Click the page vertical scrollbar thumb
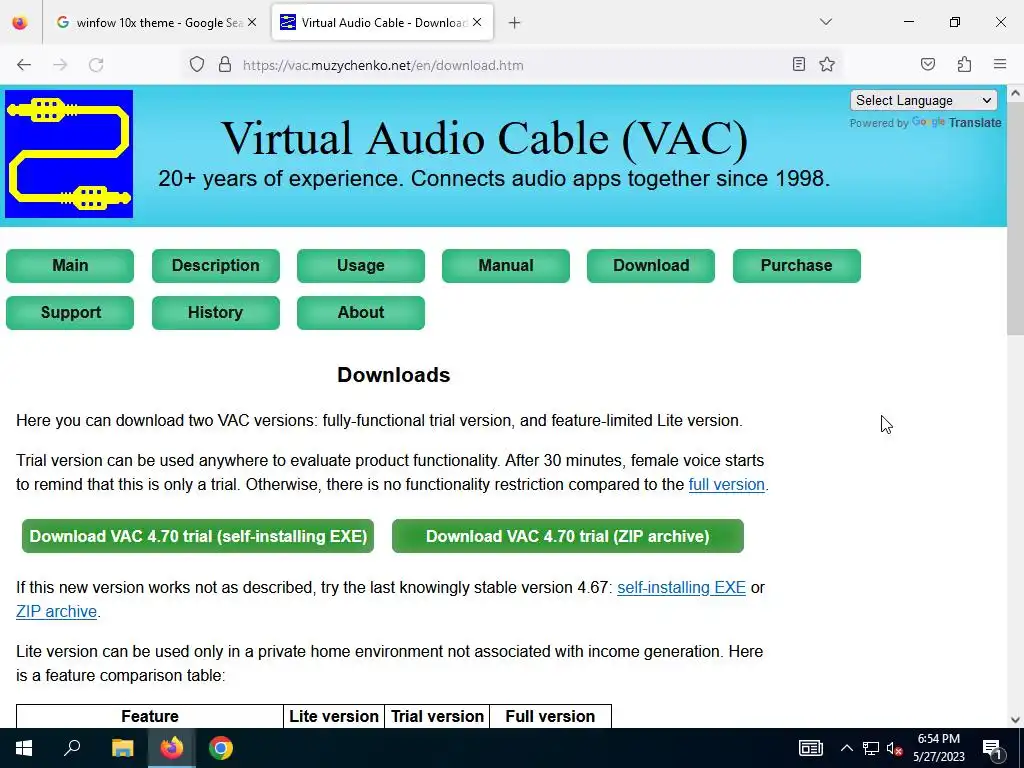Image resolution: width=1024 pixels, height=768 pixels. click(x=1015, y=219)
